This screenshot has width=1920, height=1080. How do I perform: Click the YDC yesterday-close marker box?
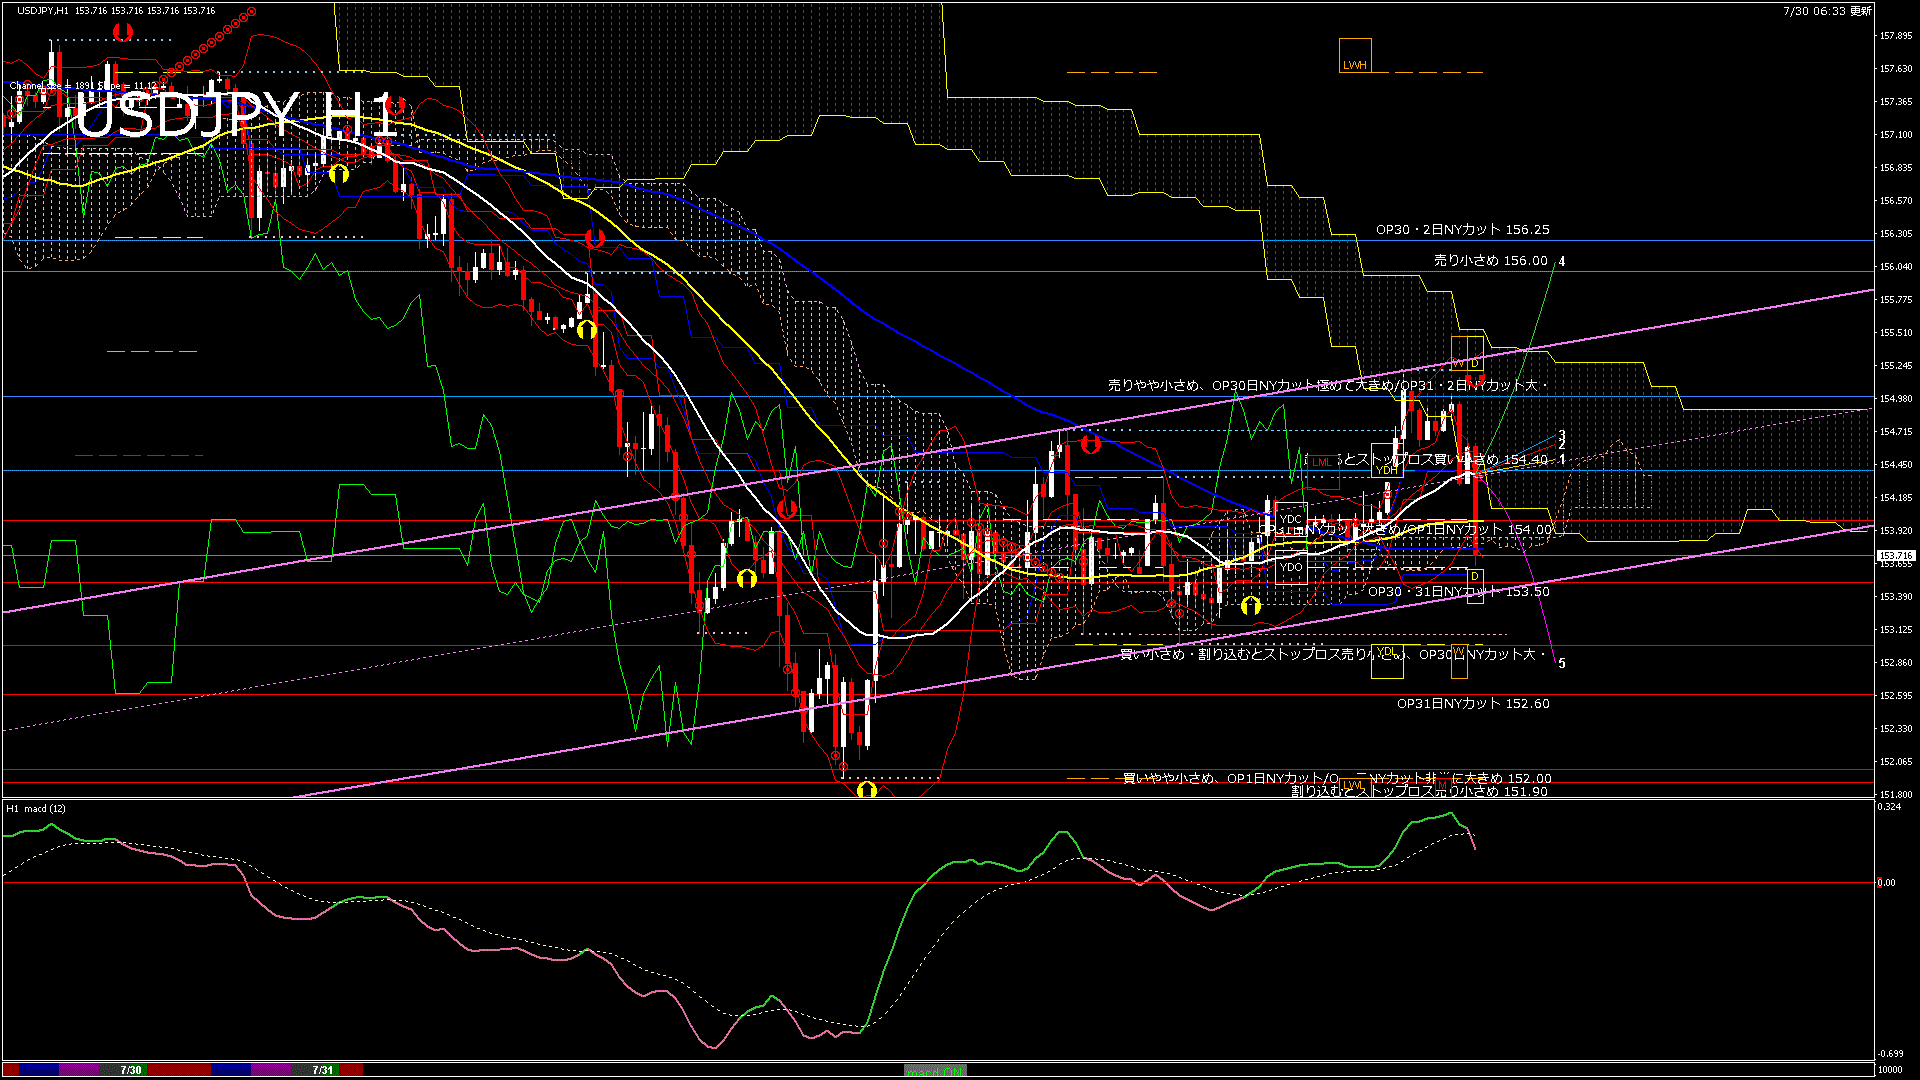coord(1291,519)
